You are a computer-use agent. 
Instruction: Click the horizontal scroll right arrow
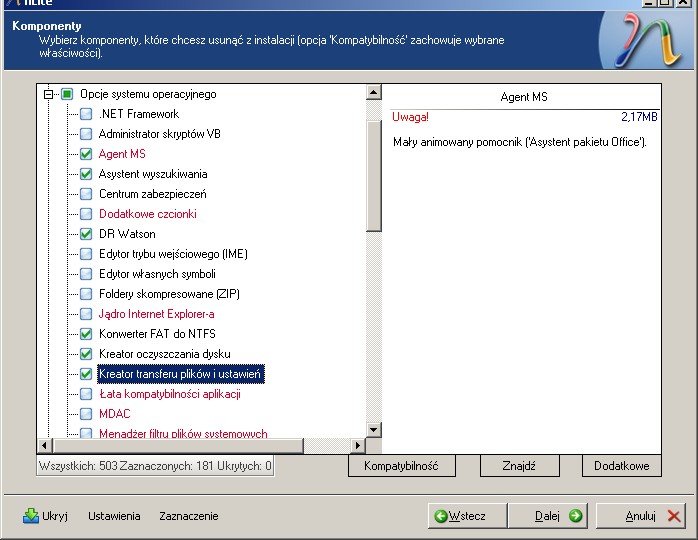click(357, 445)
